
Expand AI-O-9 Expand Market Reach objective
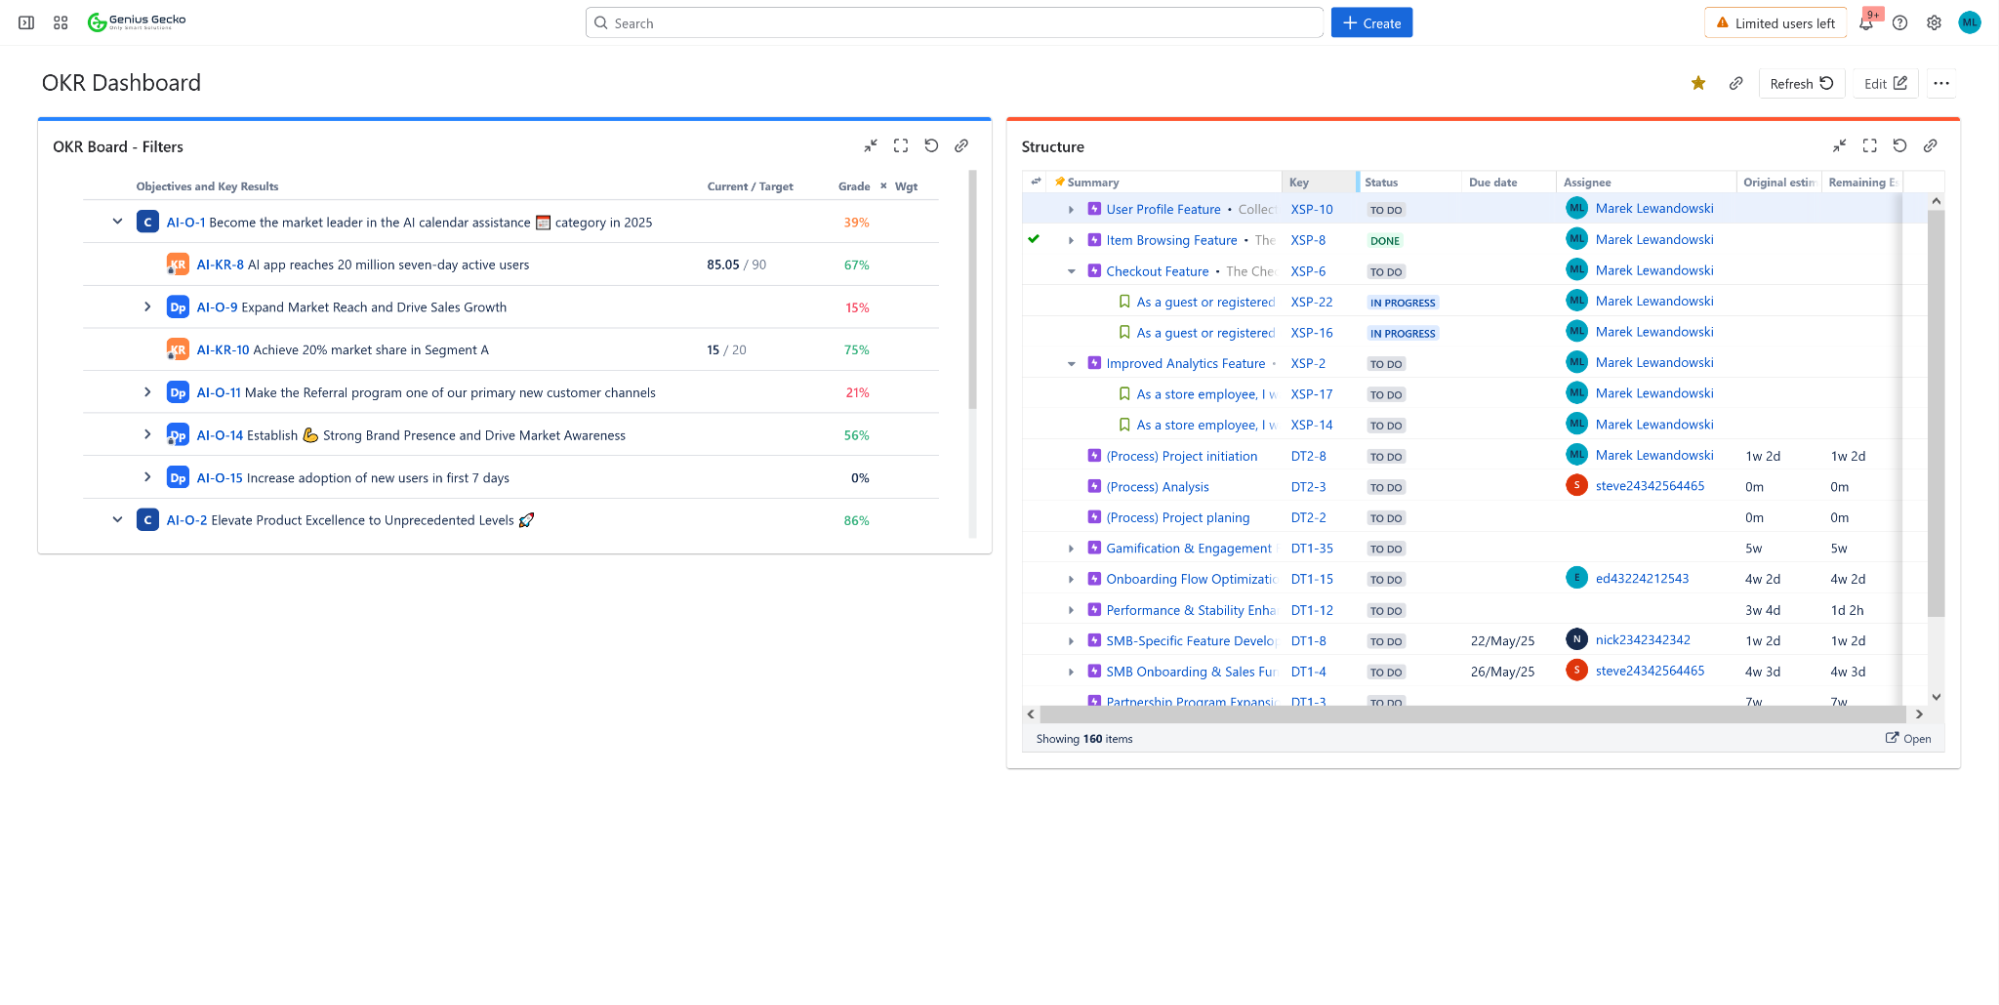pos(147,307)
